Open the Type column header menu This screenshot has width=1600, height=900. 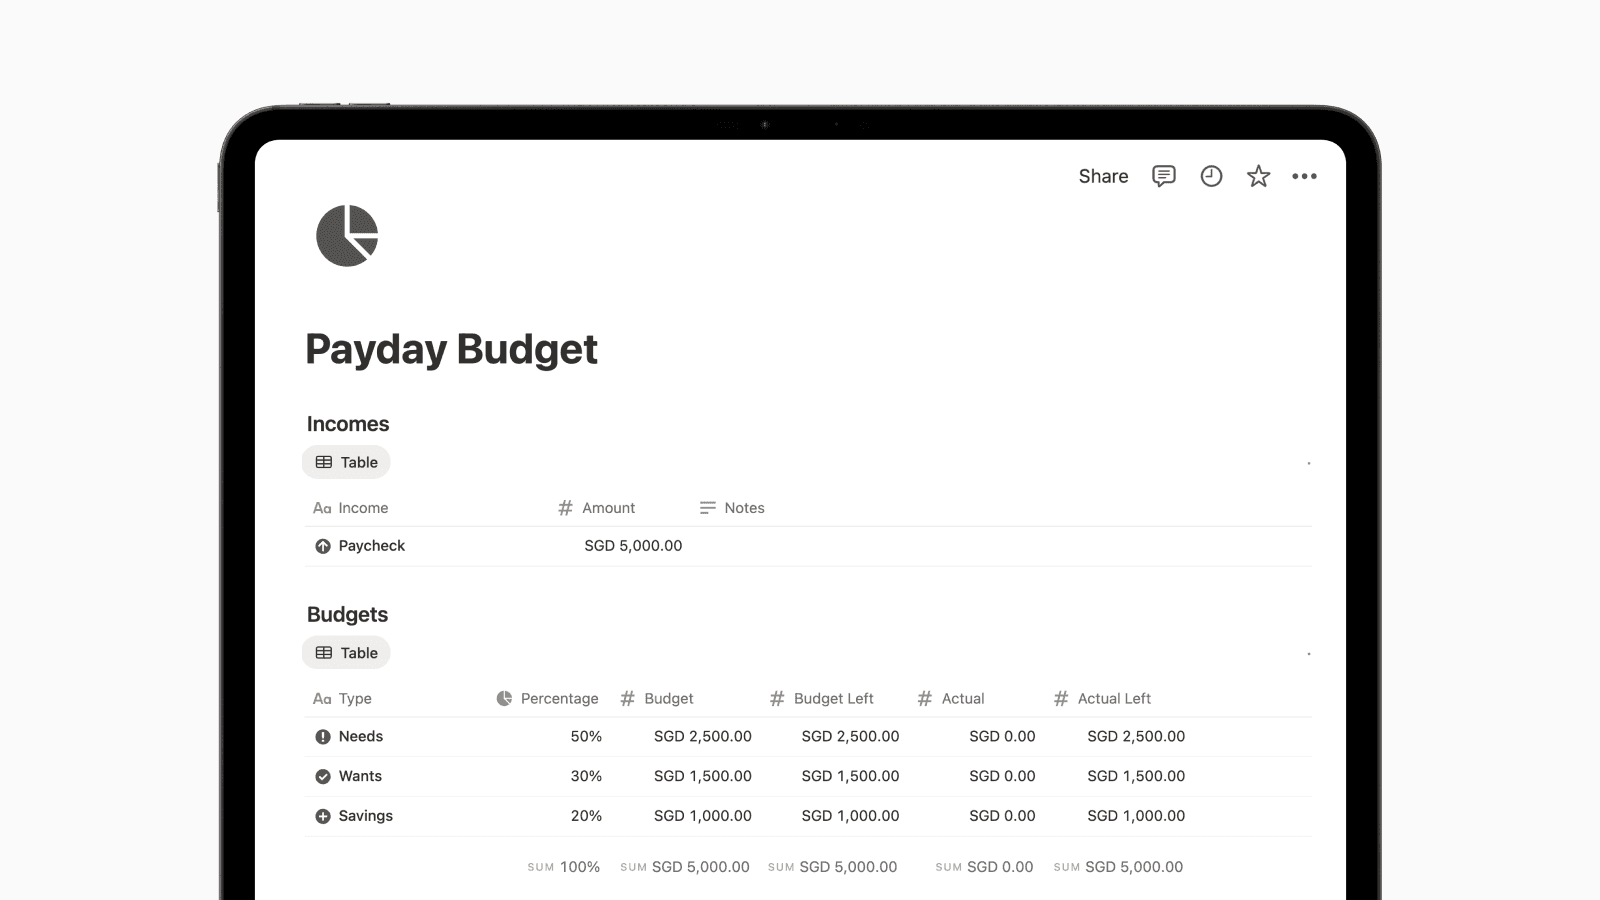[342, 698]
